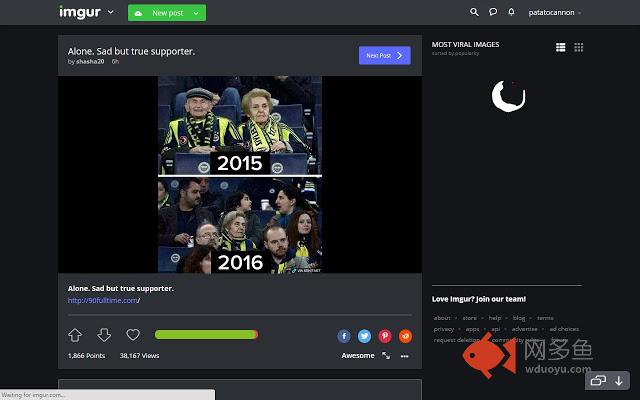
Task: Open the chat messages icon
Action: click(x=493, y=12)
